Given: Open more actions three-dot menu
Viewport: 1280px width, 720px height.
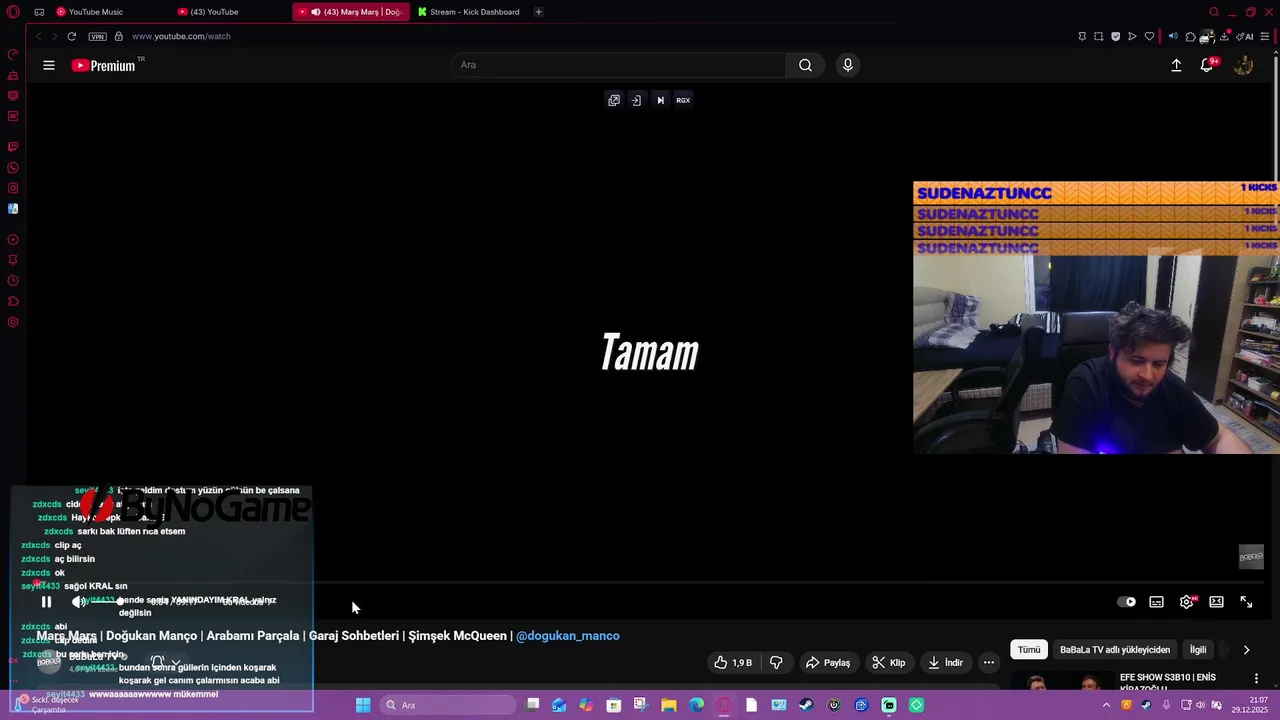Looking at the screenshot, I should [x=989, y=662].
